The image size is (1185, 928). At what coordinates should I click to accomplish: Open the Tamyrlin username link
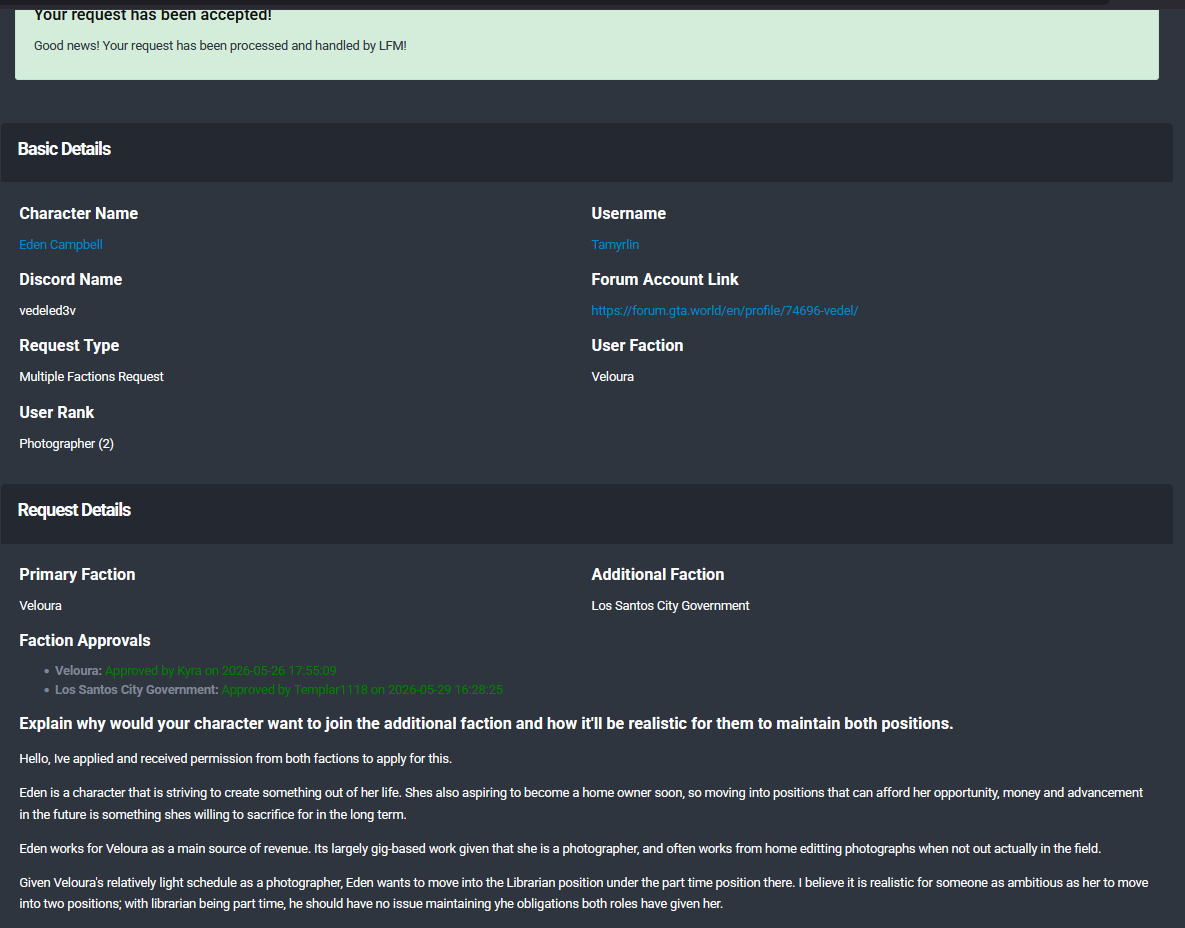click(614, 245)
